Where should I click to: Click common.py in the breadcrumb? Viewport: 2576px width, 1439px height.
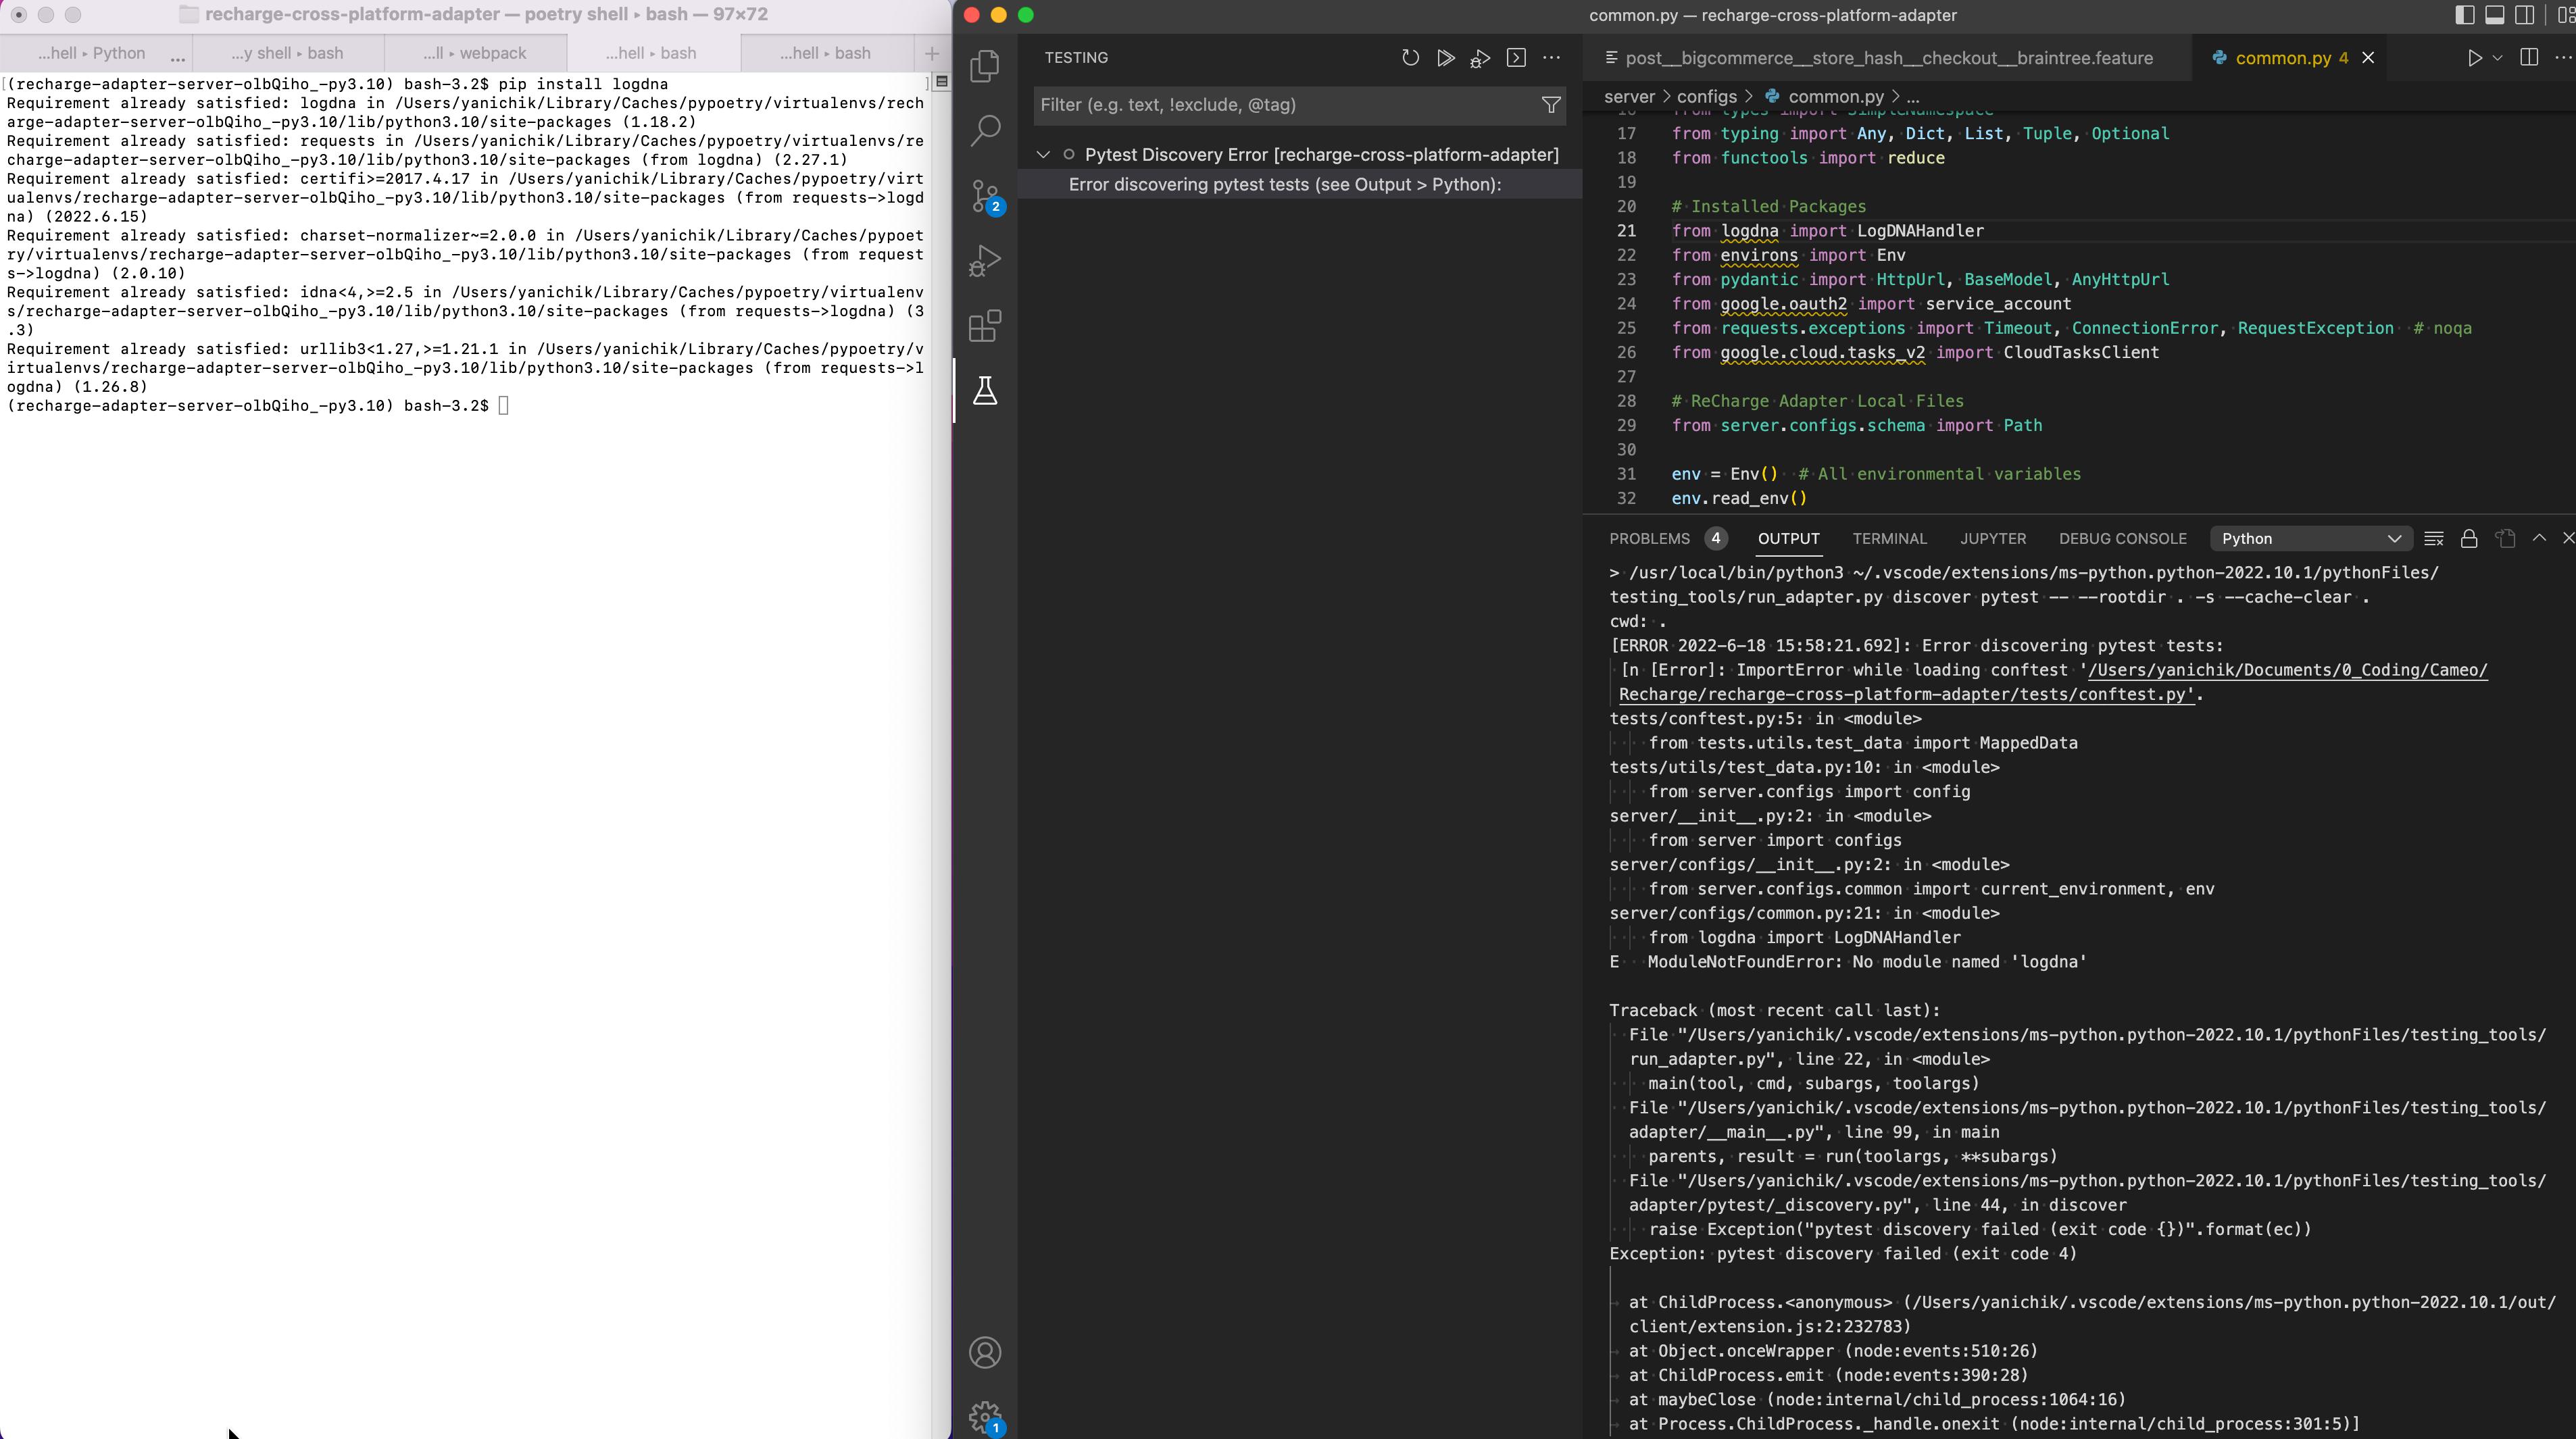pos(1835,97)
